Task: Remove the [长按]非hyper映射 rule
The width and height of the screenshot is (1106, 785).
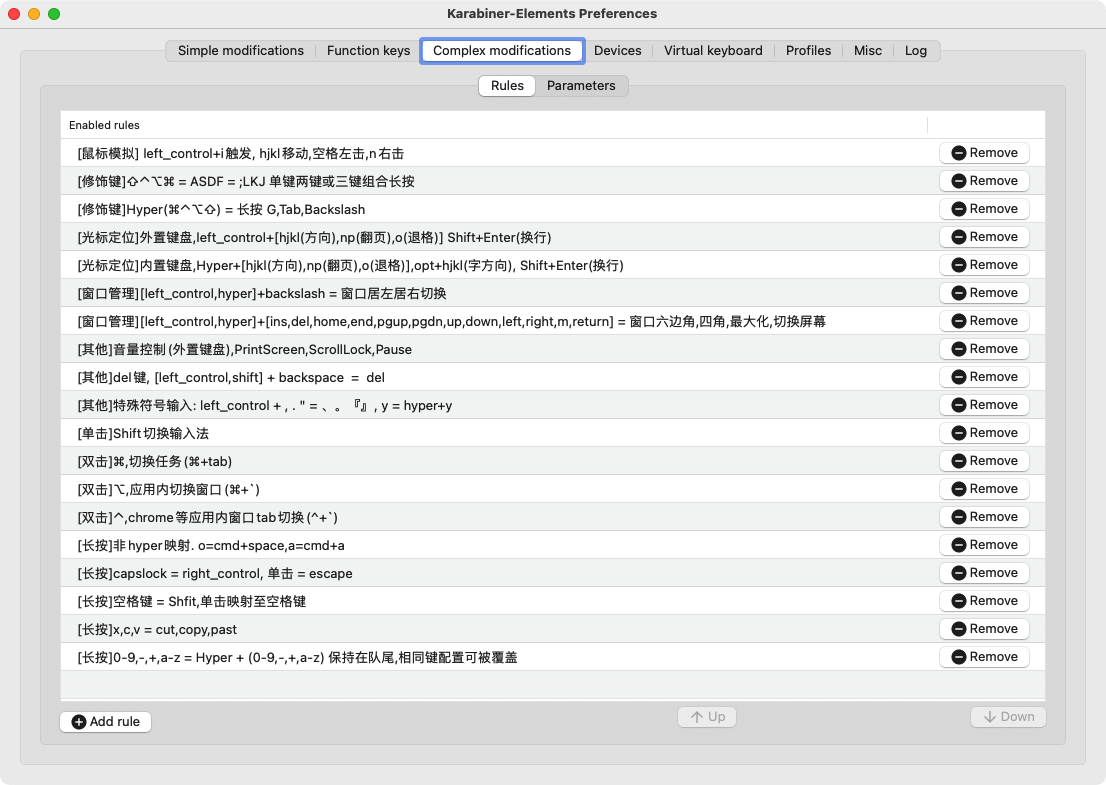Action: pyautogui.click(x=984, y=545)
